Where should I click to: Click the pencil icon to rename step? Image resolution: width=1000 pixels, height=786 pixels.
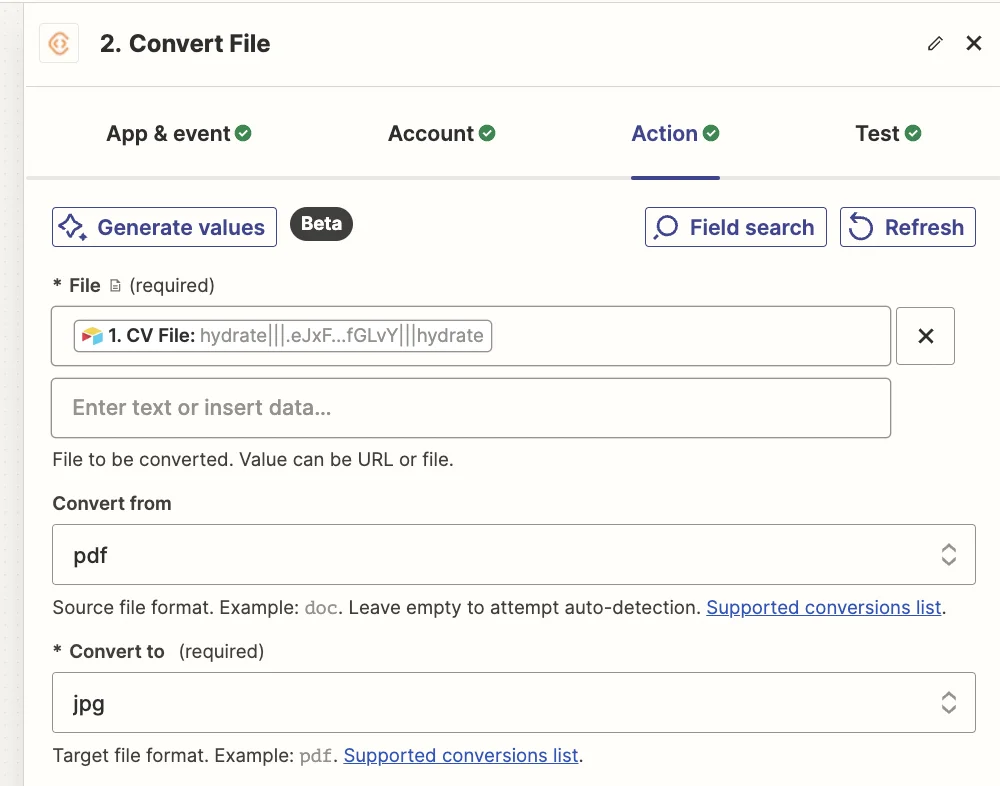coord(935,44)
